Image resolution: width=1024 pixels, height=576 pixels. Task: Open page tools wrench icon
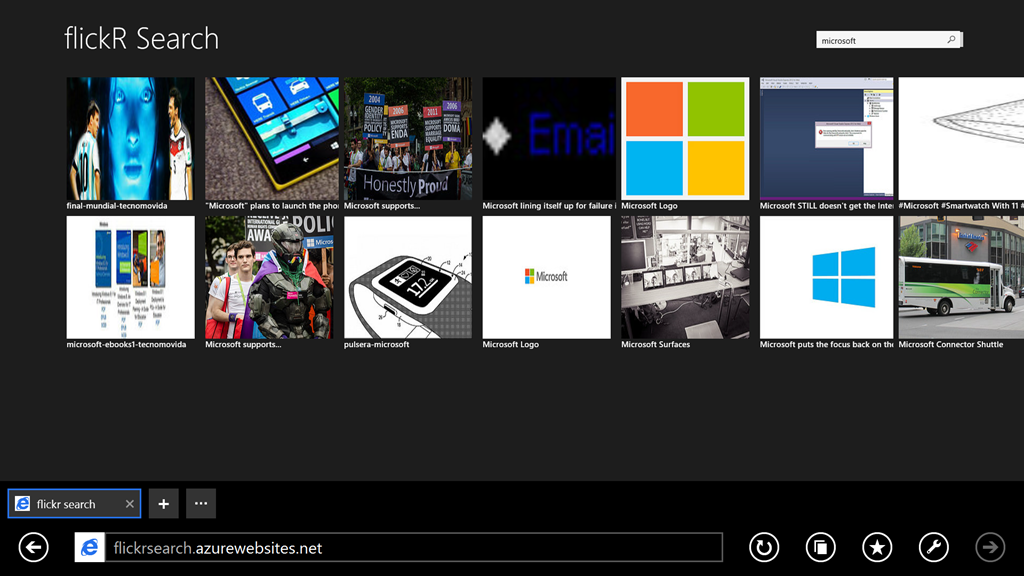click(x=934, y=547)
